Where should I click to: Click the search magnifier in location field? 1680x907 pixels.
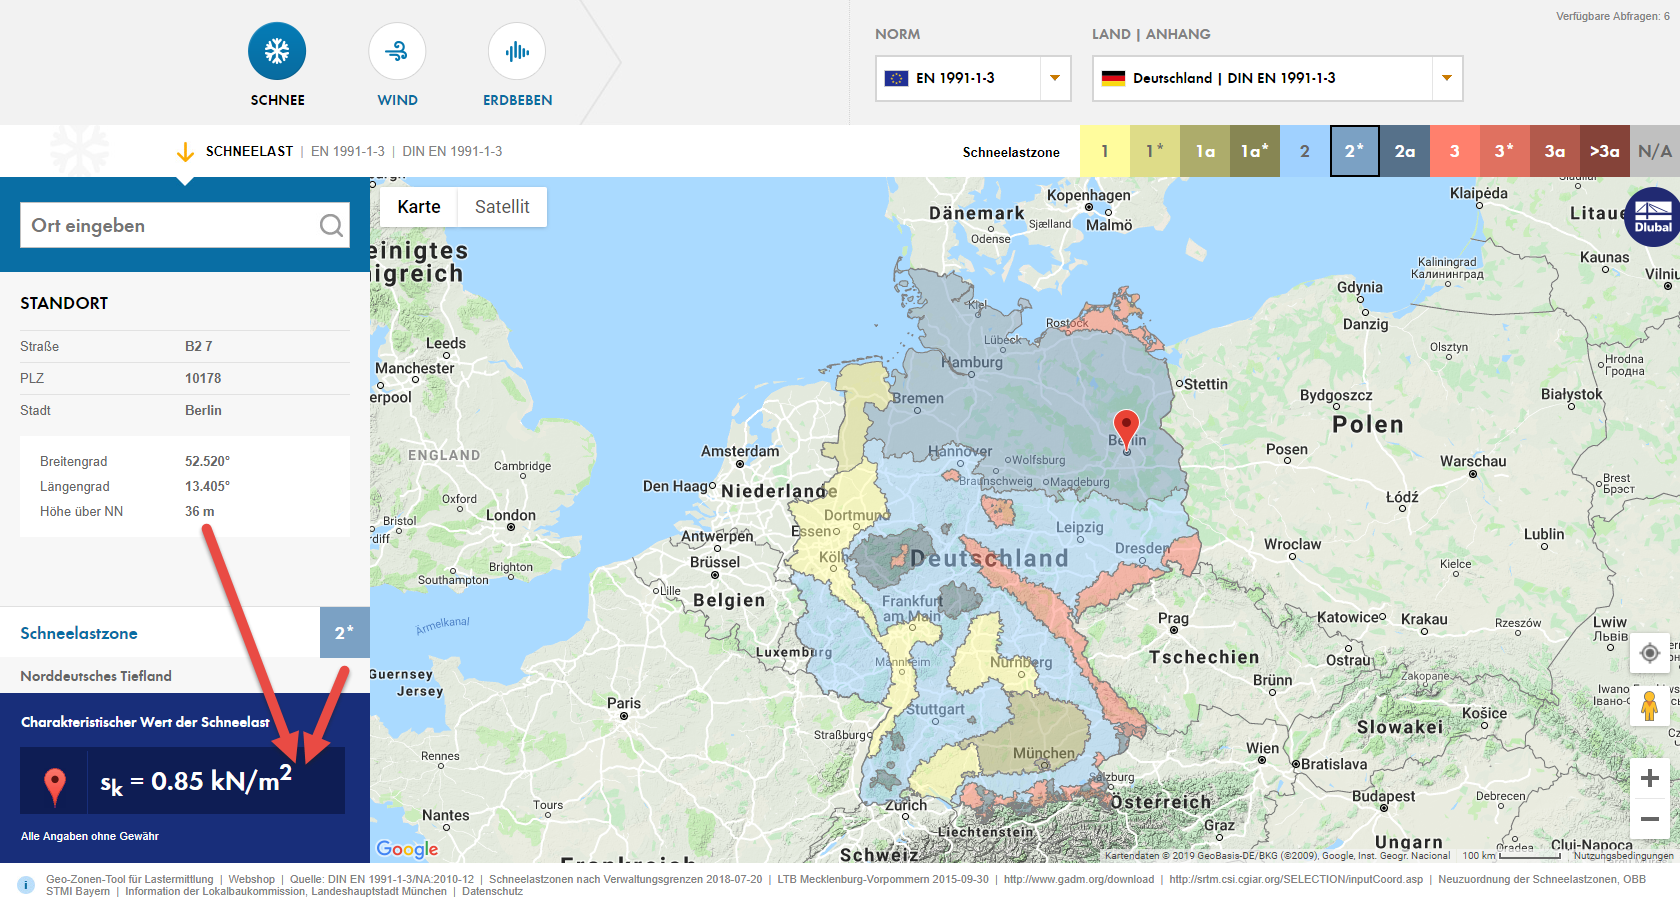click(331, 226)
